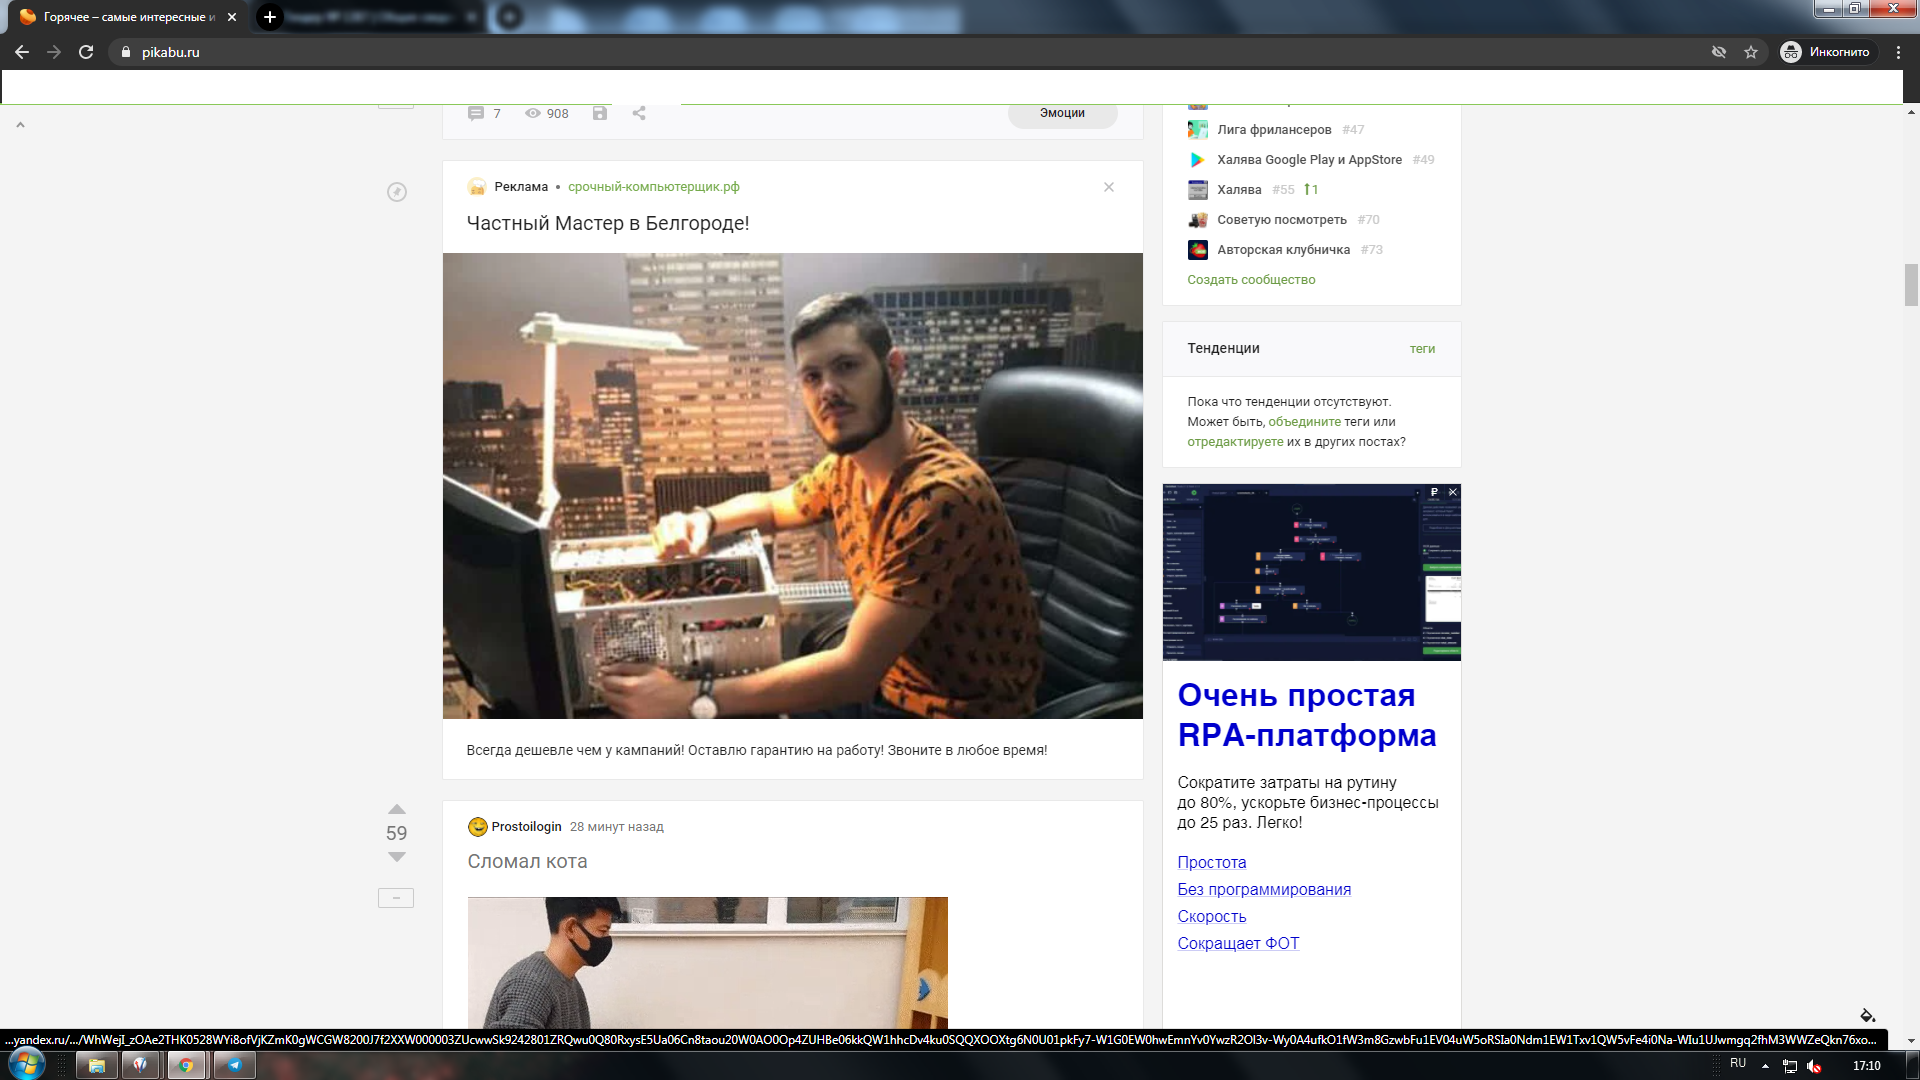Viewport: 1920px width, 1080px height.
Task: Open the Авторская клубничка community
Action: point(1283,250)
